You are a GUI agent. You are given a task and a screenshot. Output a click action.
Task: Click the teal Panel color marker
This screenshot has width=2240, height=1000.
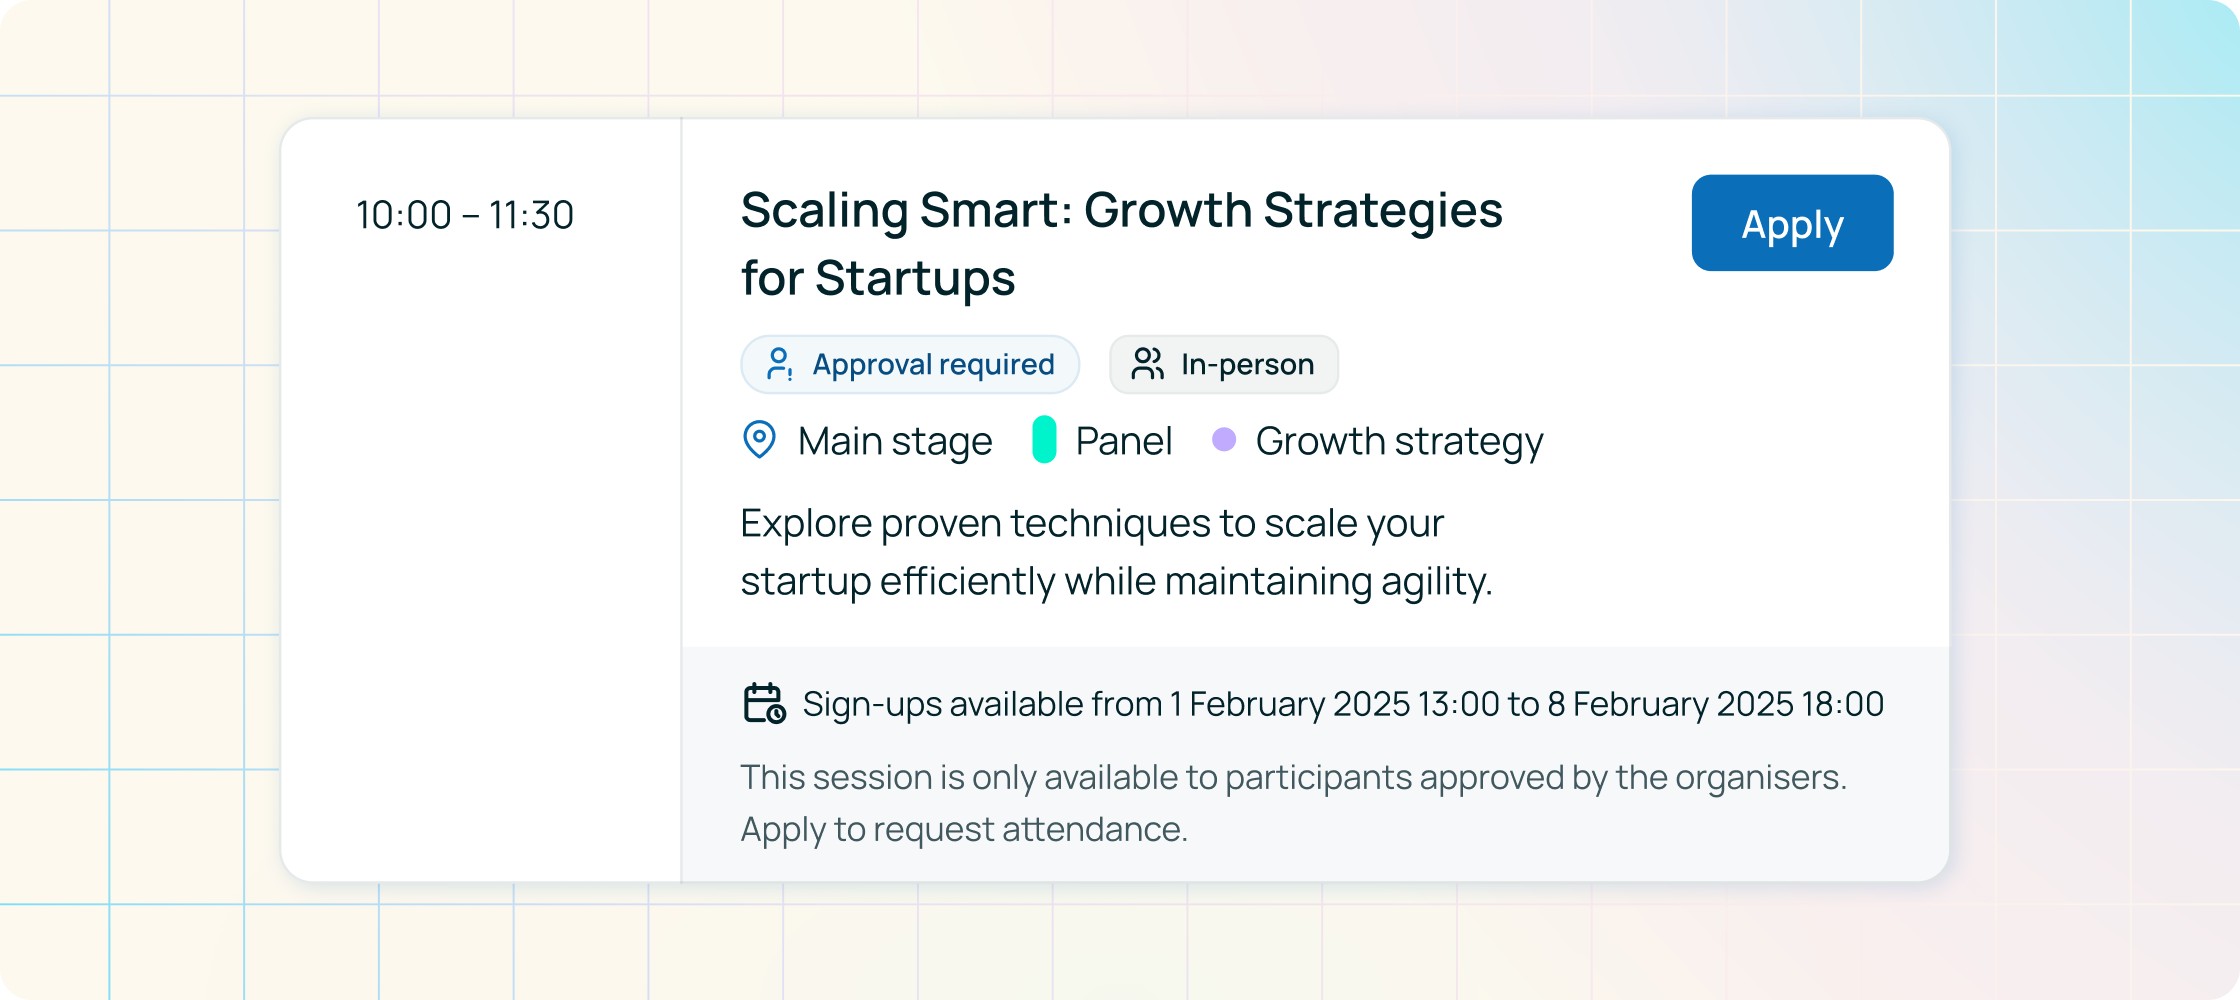pyautogui.click(x=1044, y=440)
